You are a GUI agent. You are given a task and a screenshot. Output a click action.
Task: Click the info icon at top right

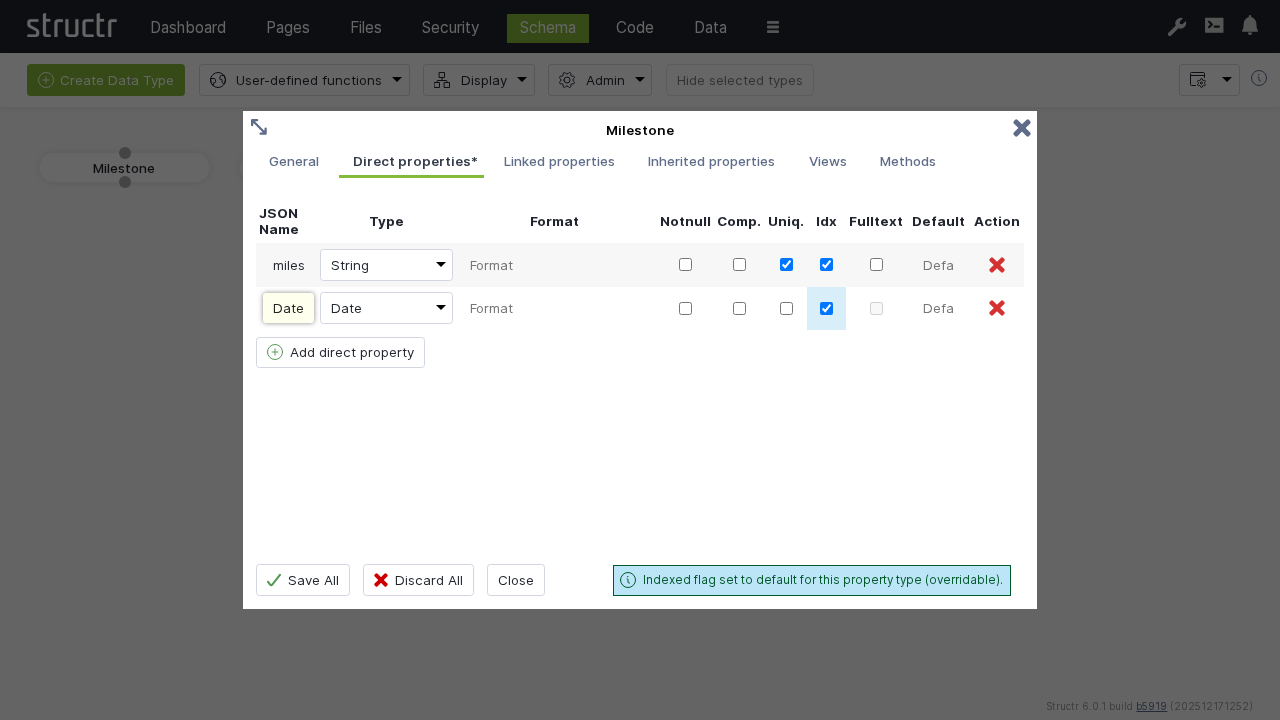1259,79
